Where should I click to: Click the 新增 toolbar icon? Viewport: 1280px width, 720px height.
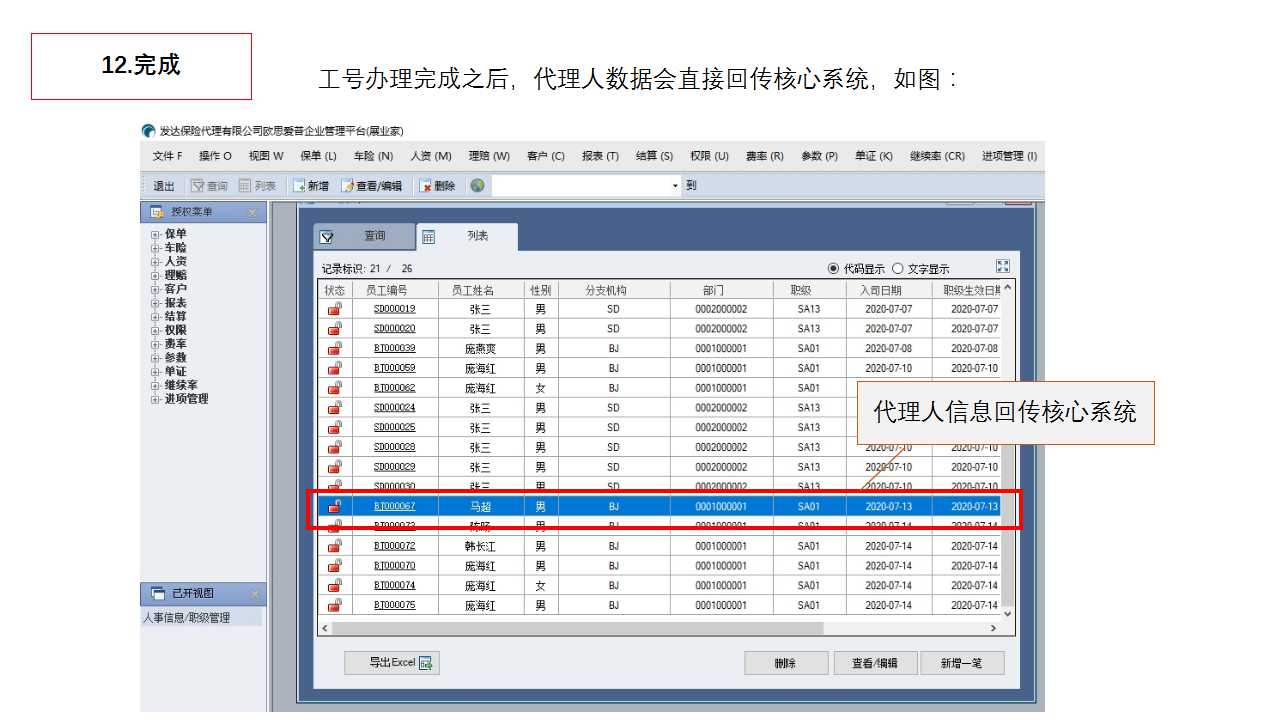pos(299,186)
